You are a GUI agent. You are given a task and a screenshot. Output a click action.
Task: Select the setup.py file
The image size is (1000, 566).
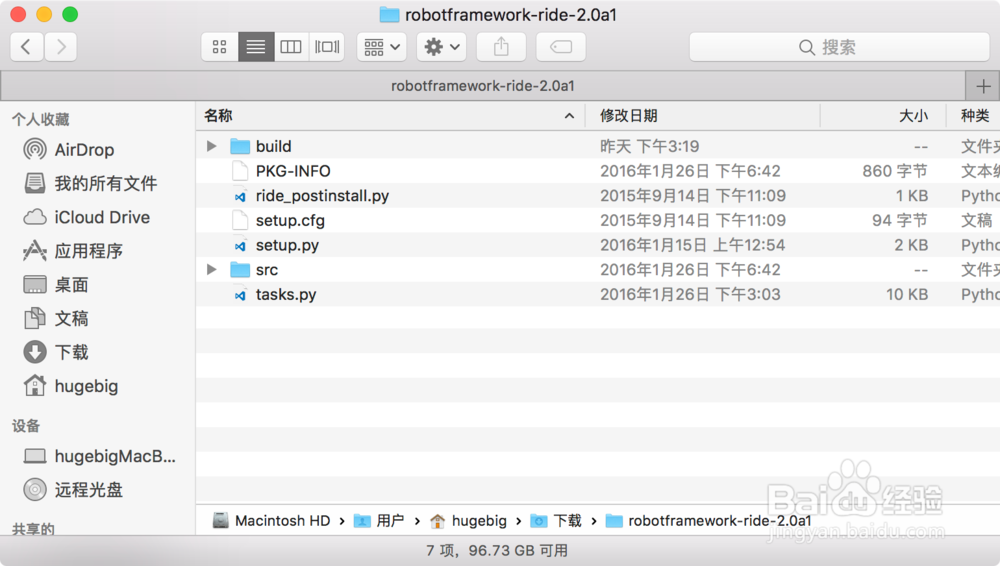(x=598, y=245)
